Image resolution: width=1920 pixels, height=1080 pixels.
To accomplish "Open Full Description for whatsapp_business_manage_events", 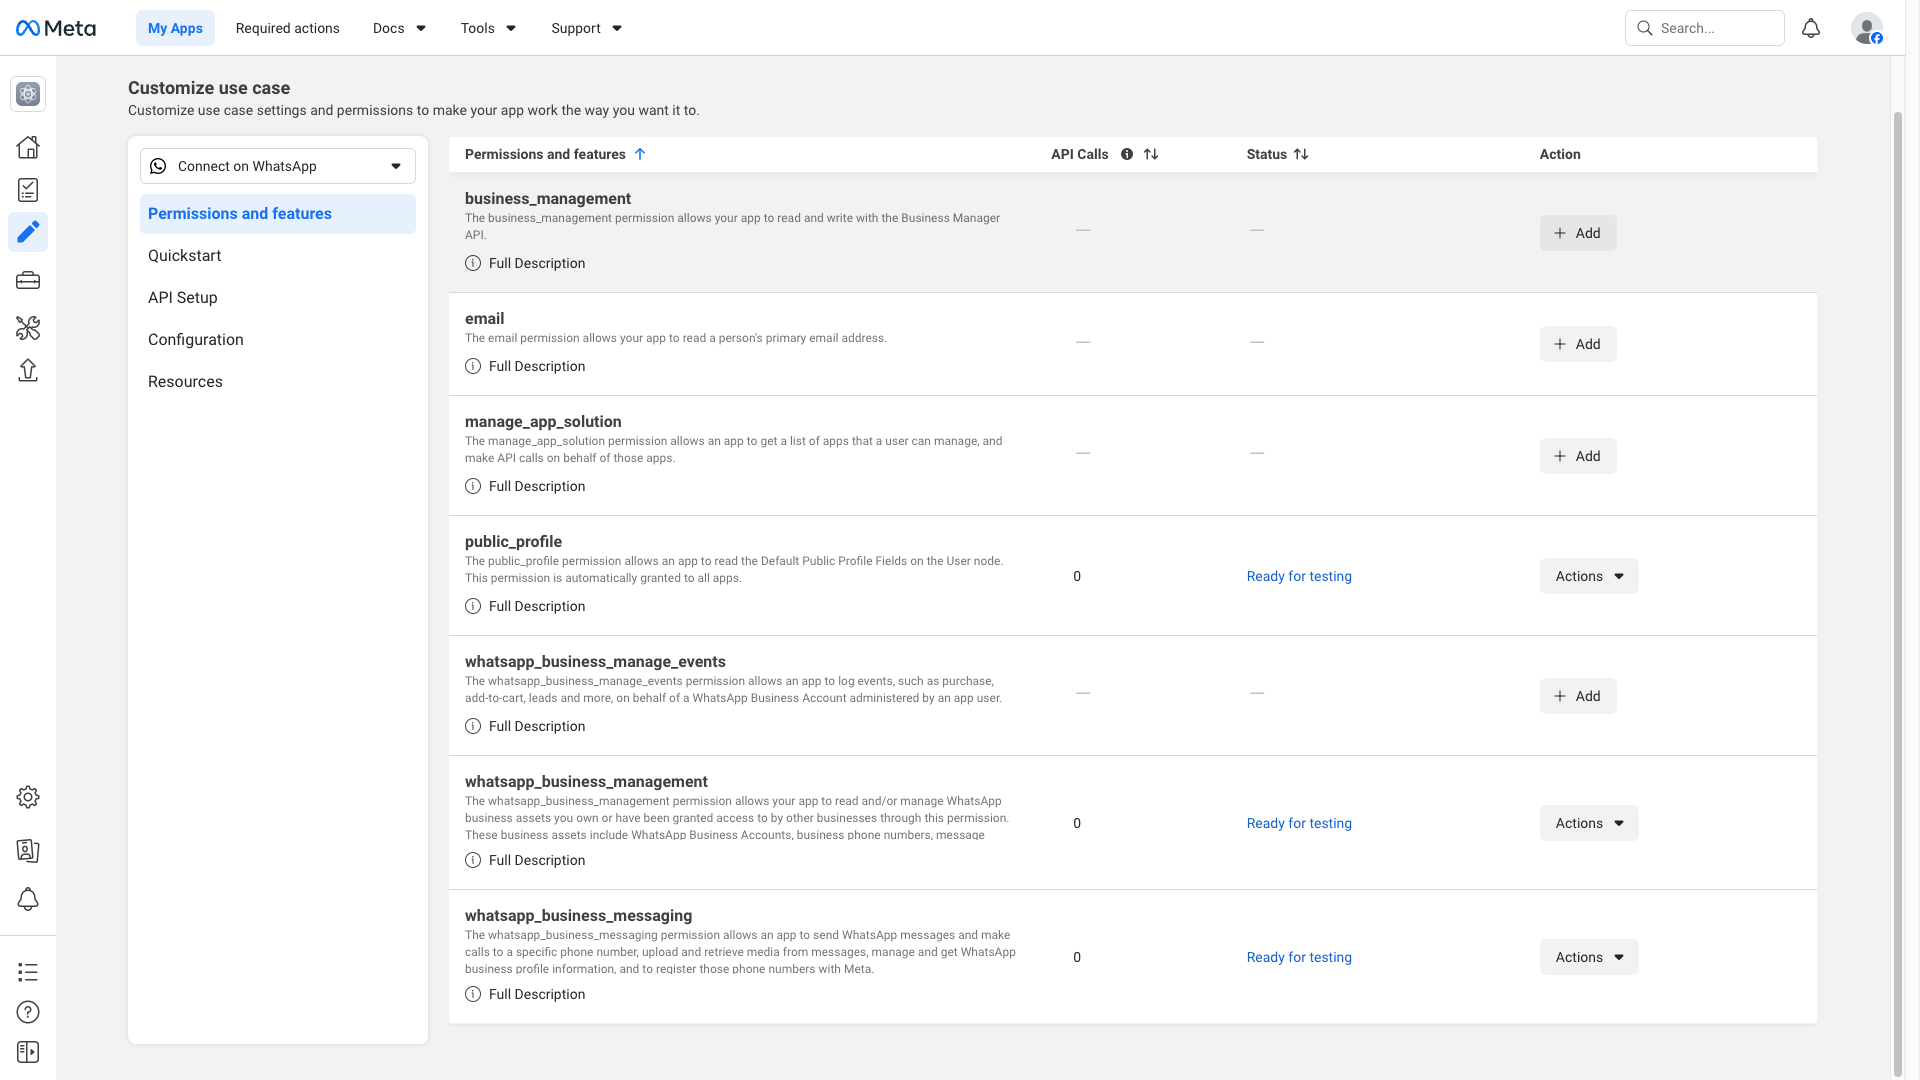I will (x=525, y=726).
